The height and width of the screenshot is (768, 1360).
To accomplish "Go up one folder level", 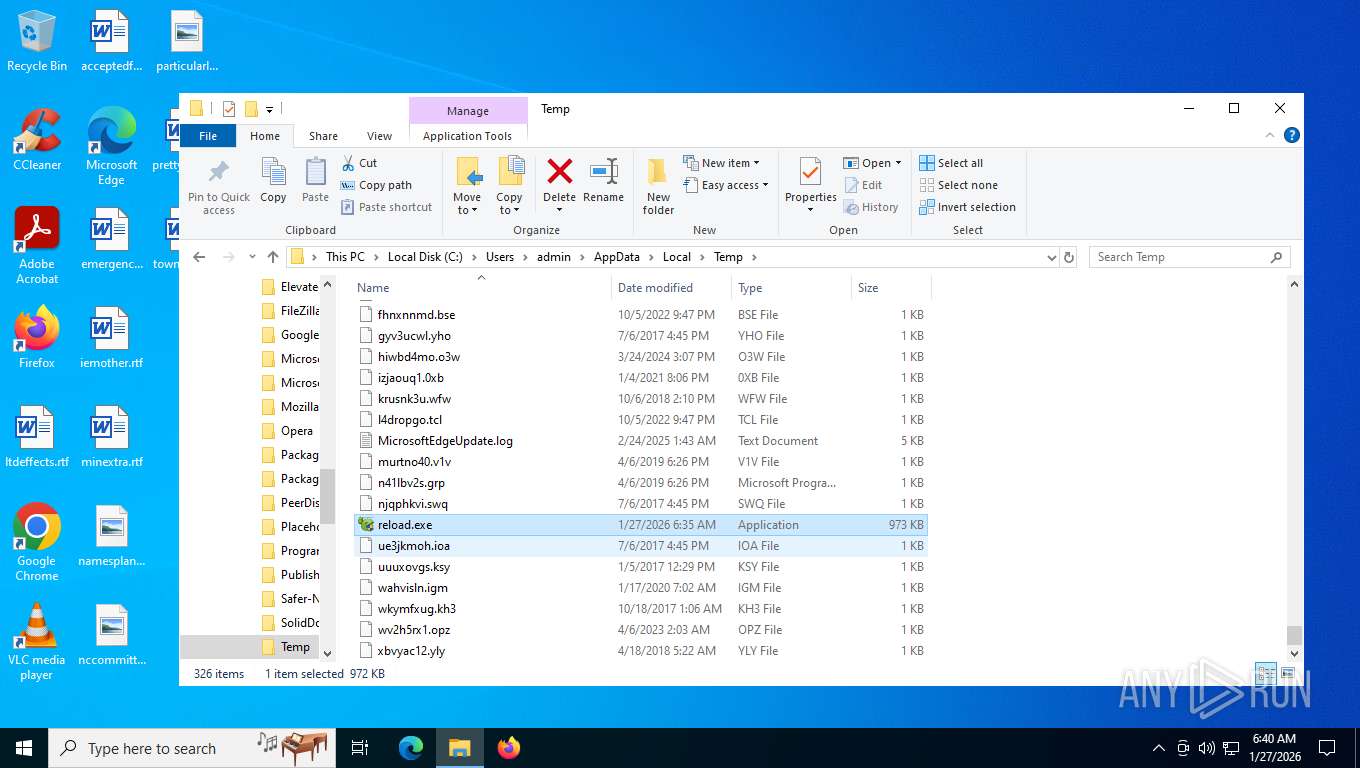I will point(272,257).
